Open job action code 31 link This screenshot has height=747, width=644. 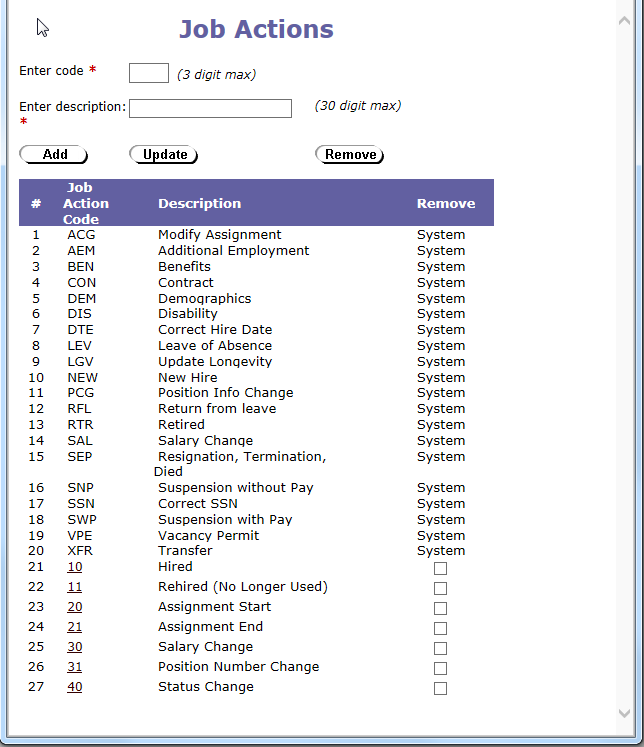click(x=75, y=667)
